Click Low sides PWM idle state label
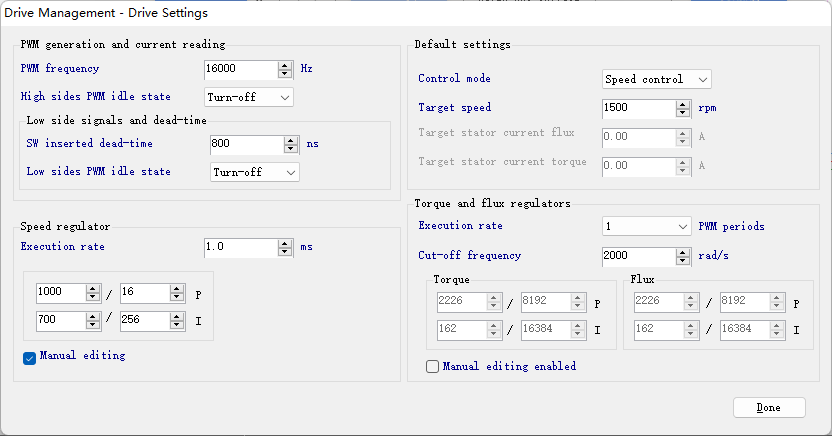 pos(99,171)
